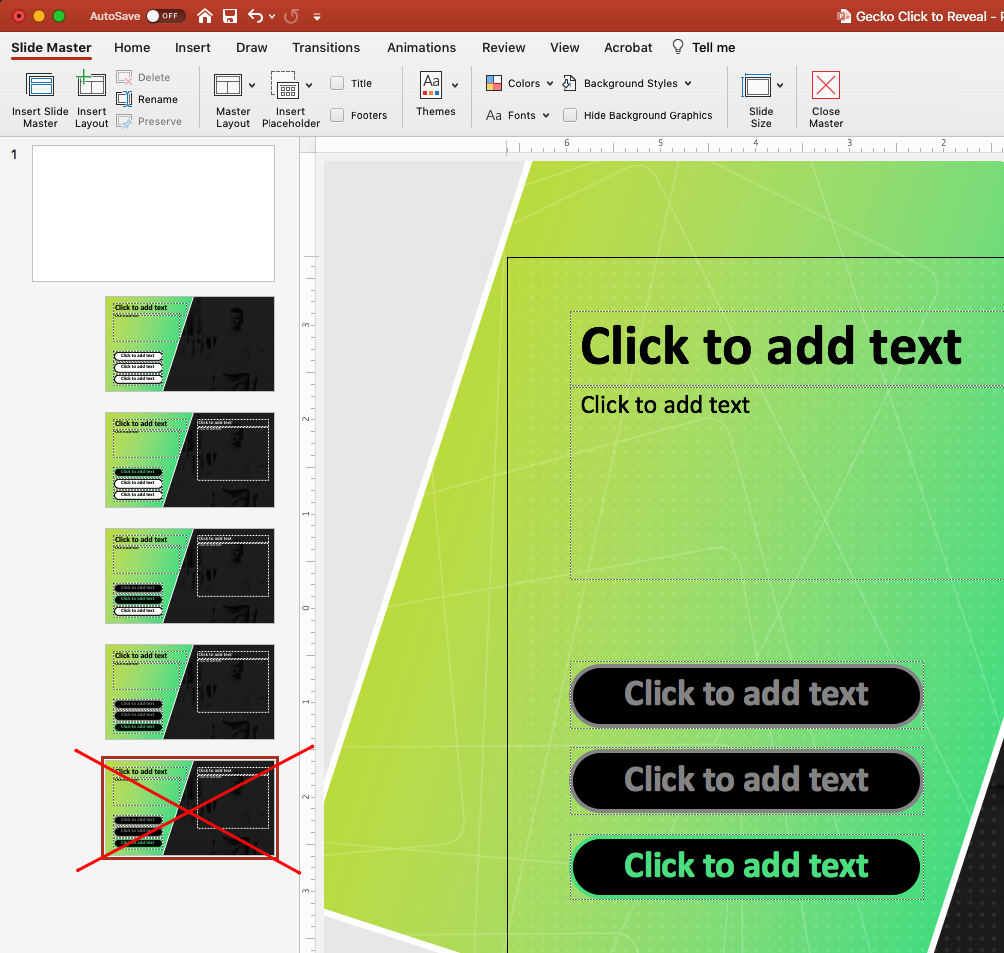Enable the Title checkbox
Image resolution: width=1004 pixels, height=953 pixels.
point(337,83)
